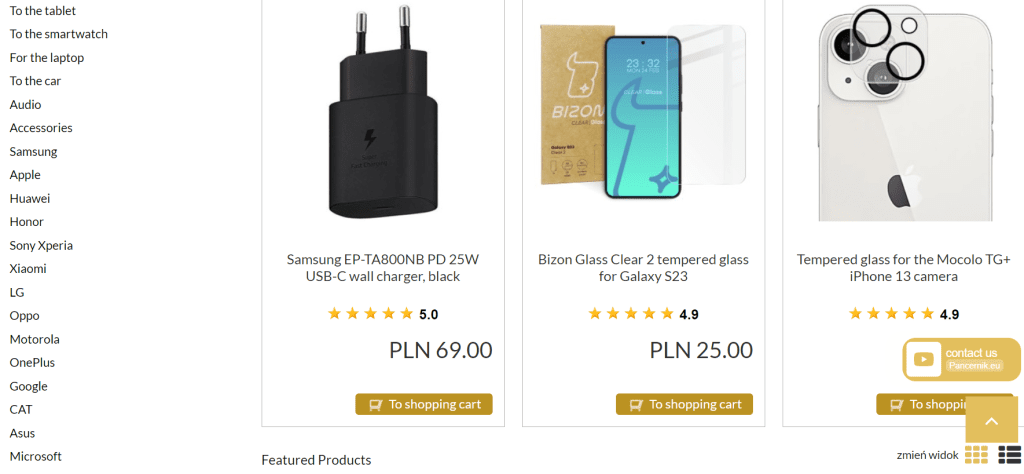Viewport: 1024px width, 474px height.
Task: Open the To the smartwatch category
Action: [x=59, y=34]
